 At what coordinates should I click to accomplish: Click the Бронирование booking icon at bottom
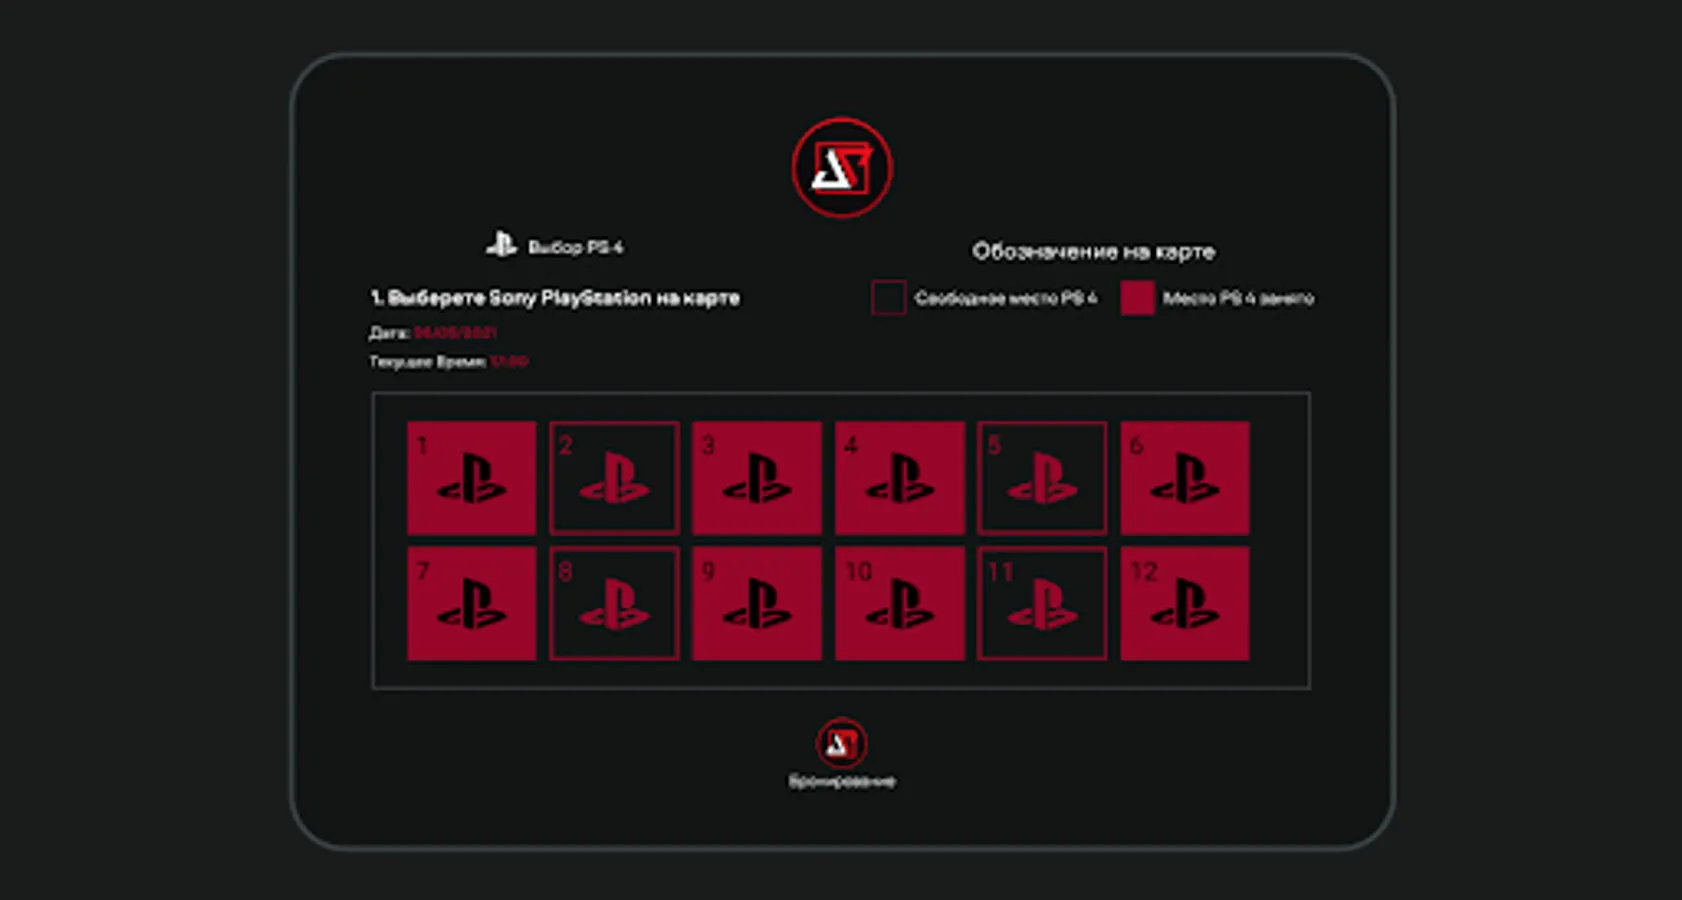pos(842,743)
